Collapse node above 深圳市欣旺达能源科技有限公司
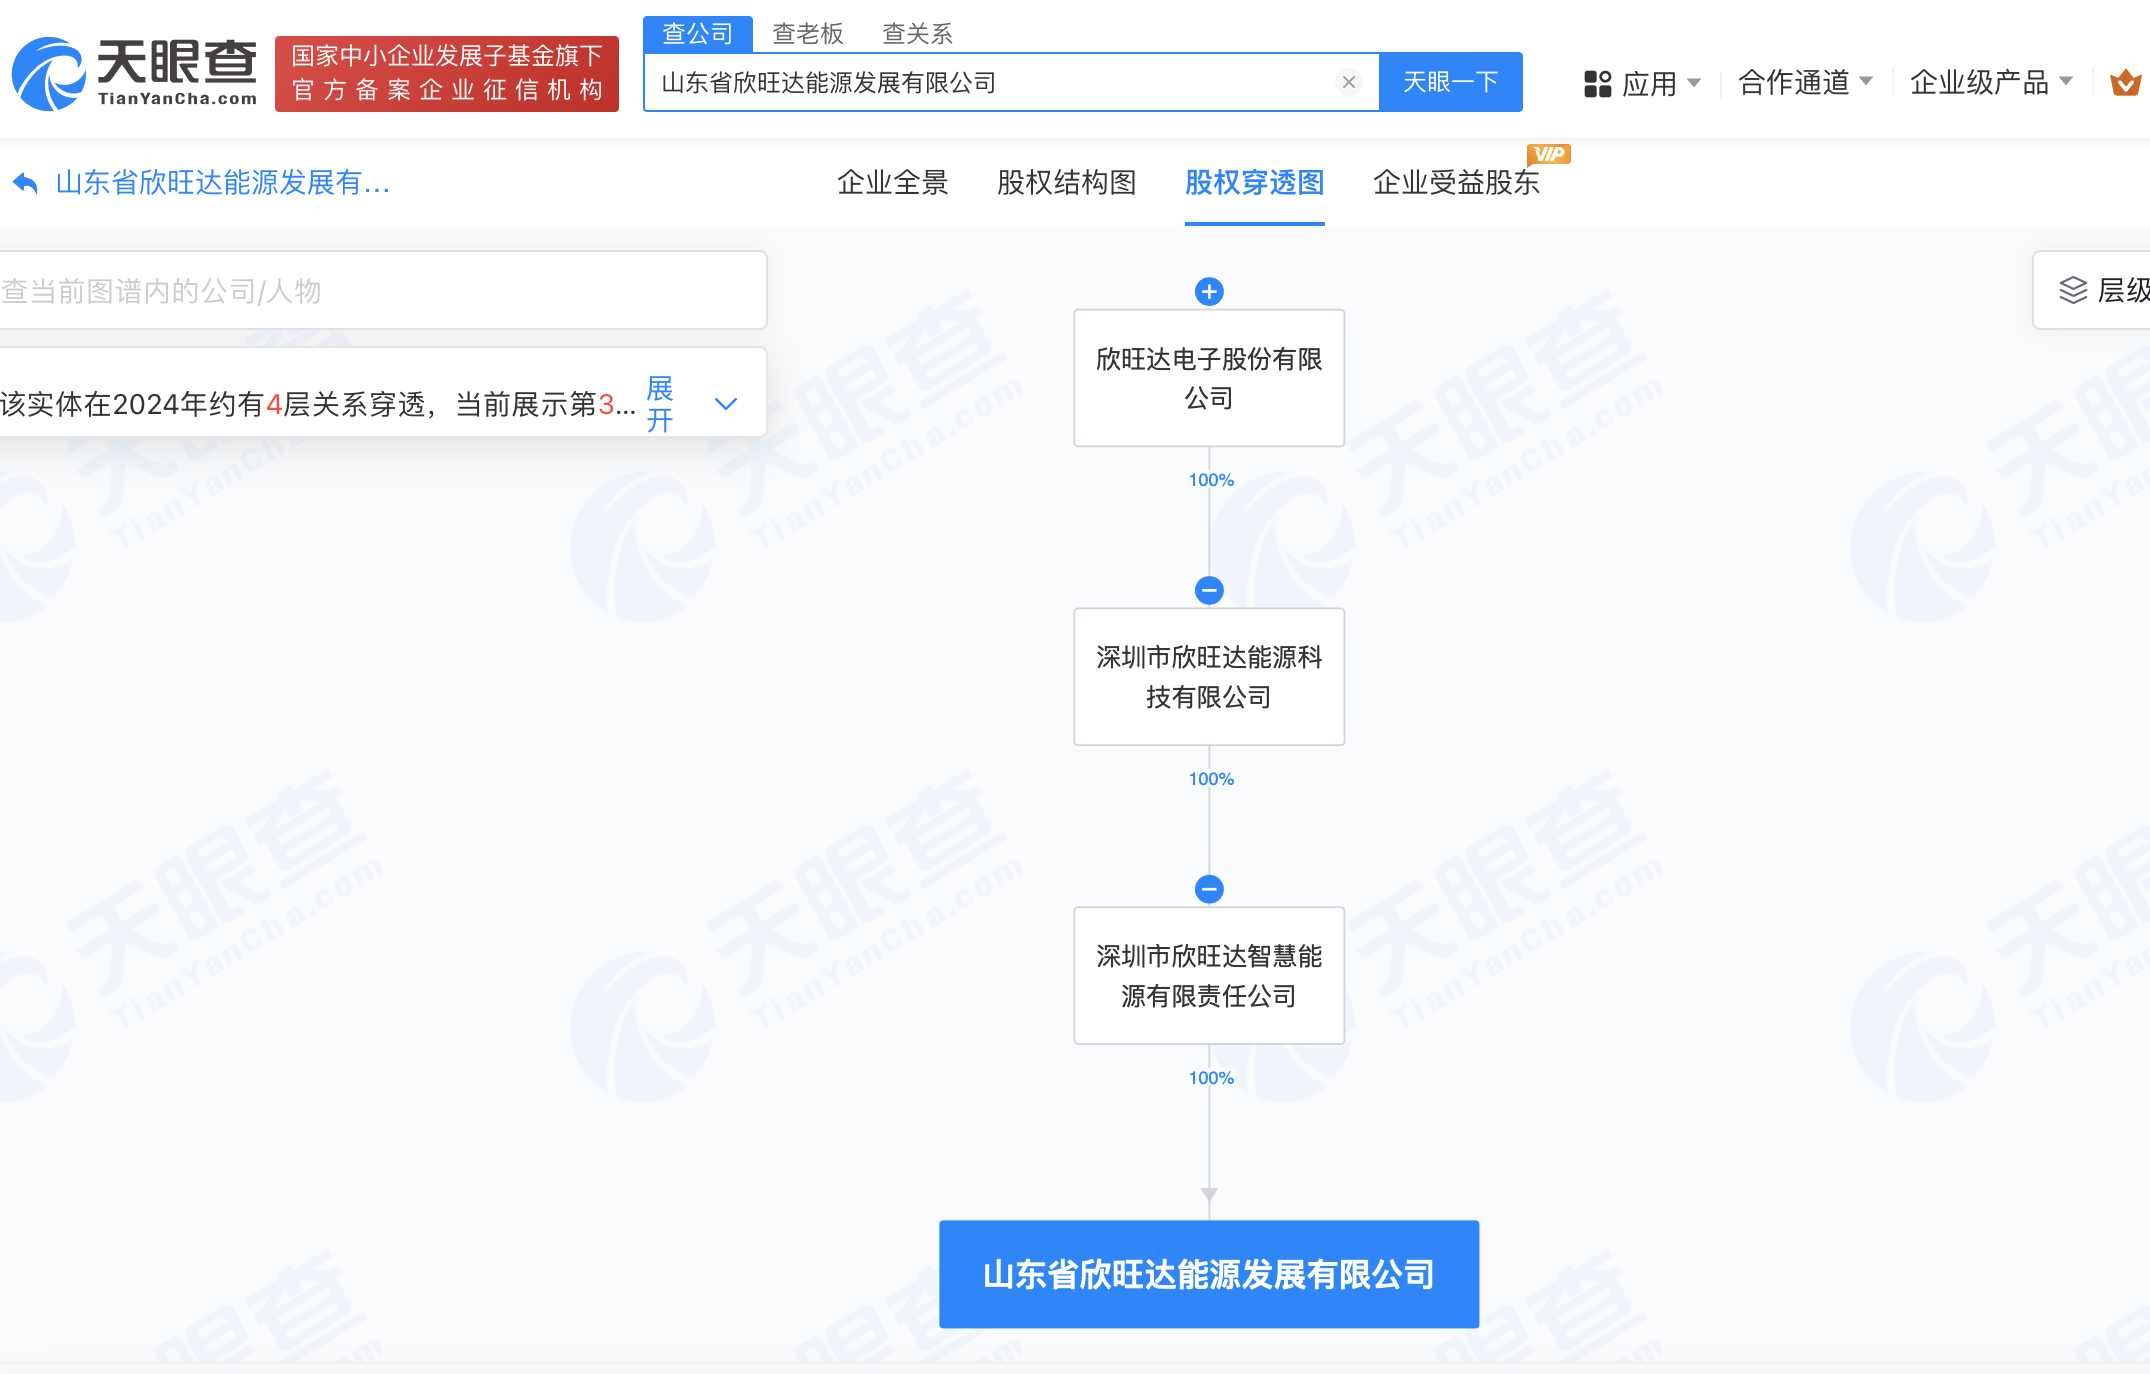 pos(1209,590)
